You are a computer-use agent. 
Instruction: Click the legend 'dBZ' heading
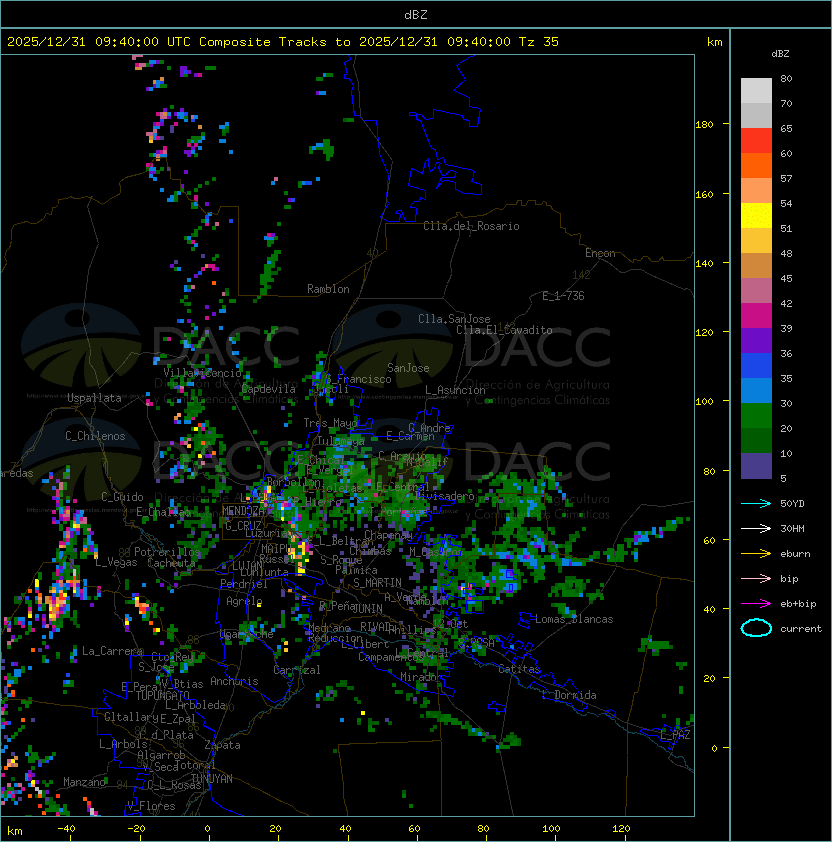point(780,54)
